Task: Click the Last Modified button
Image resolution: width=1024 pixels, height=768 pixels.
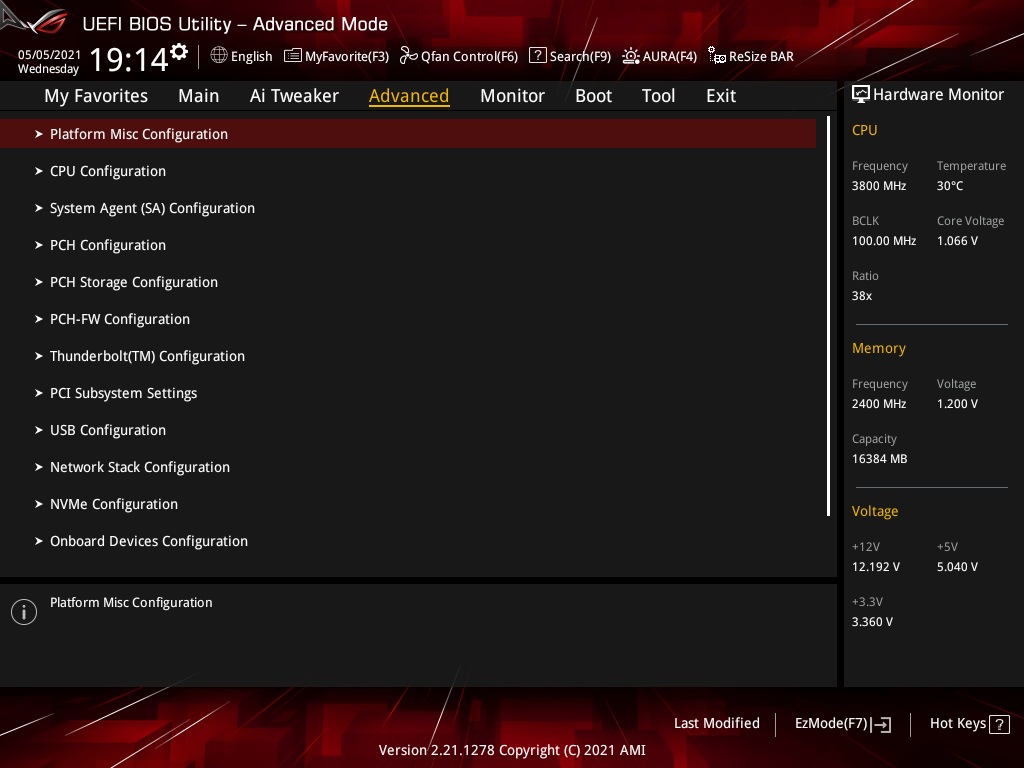Action: (x=716, y=724)
